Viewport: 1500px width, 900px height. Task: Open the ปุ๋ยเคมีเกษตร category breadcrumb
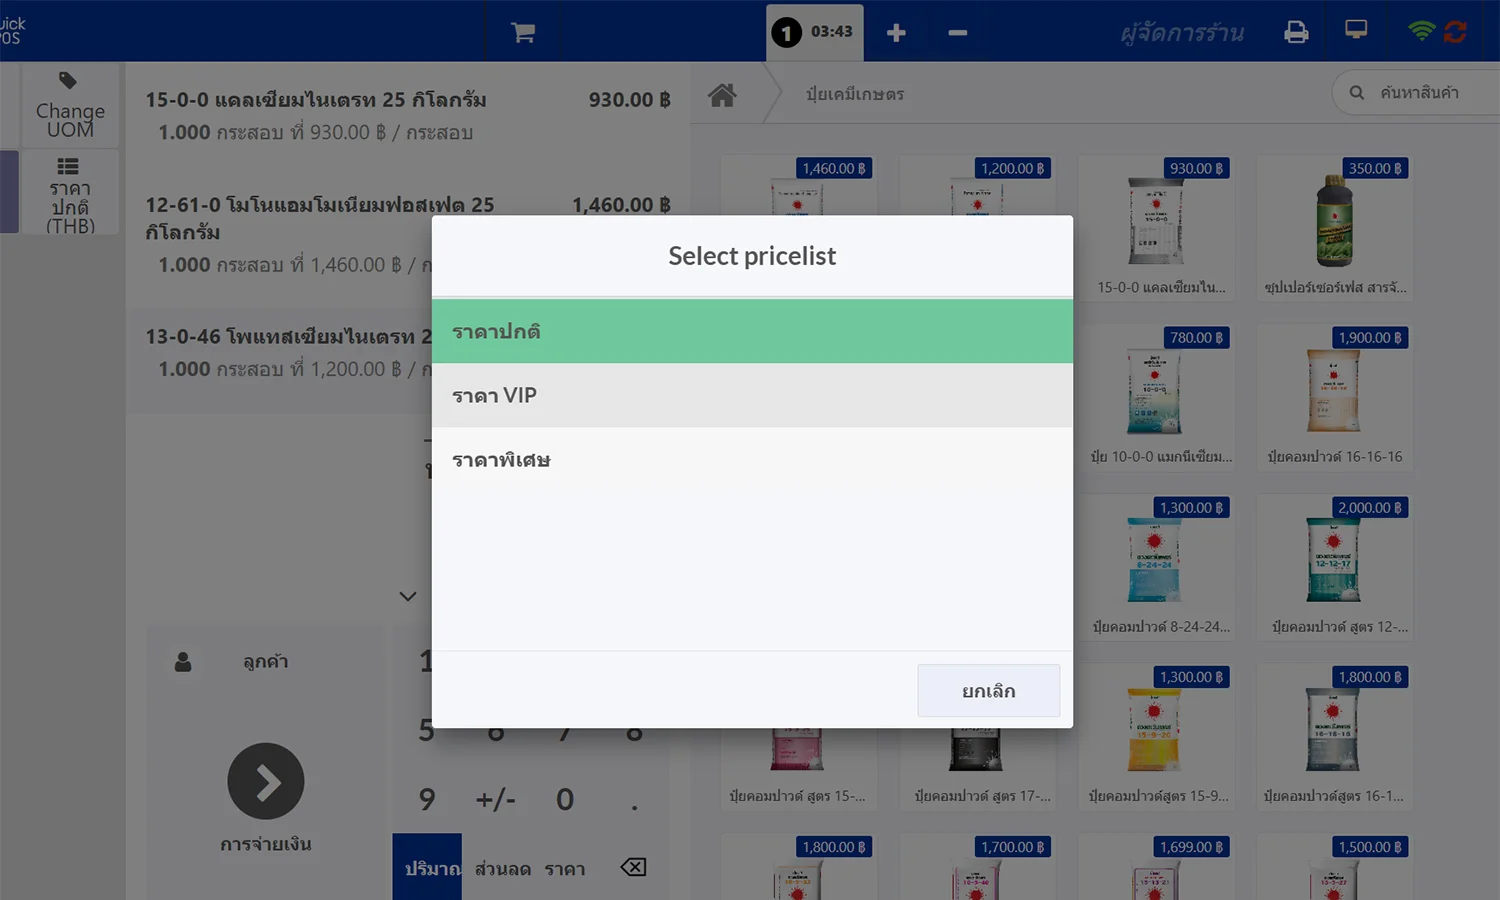click(855, 94)
